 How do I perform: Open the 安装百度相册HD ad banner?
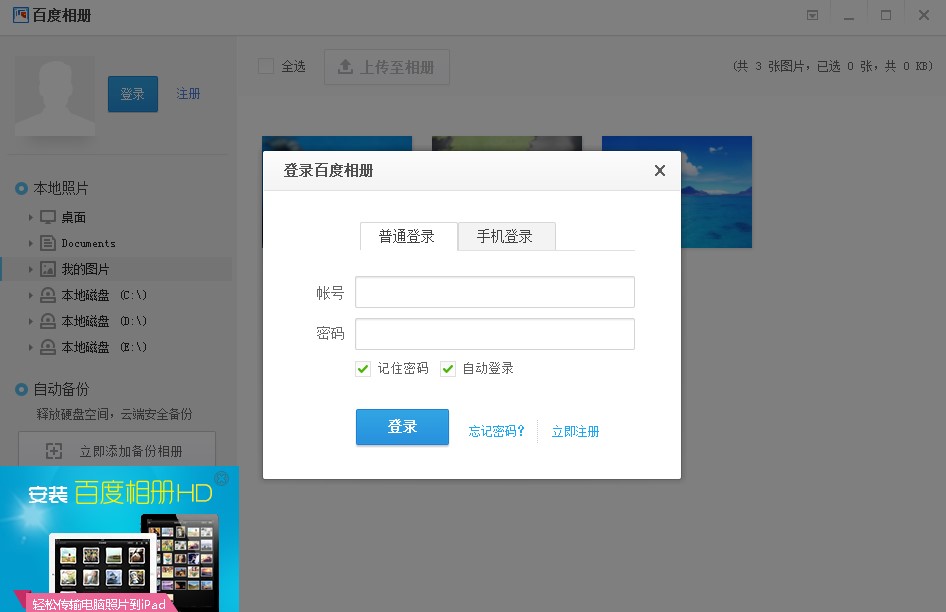119,539
